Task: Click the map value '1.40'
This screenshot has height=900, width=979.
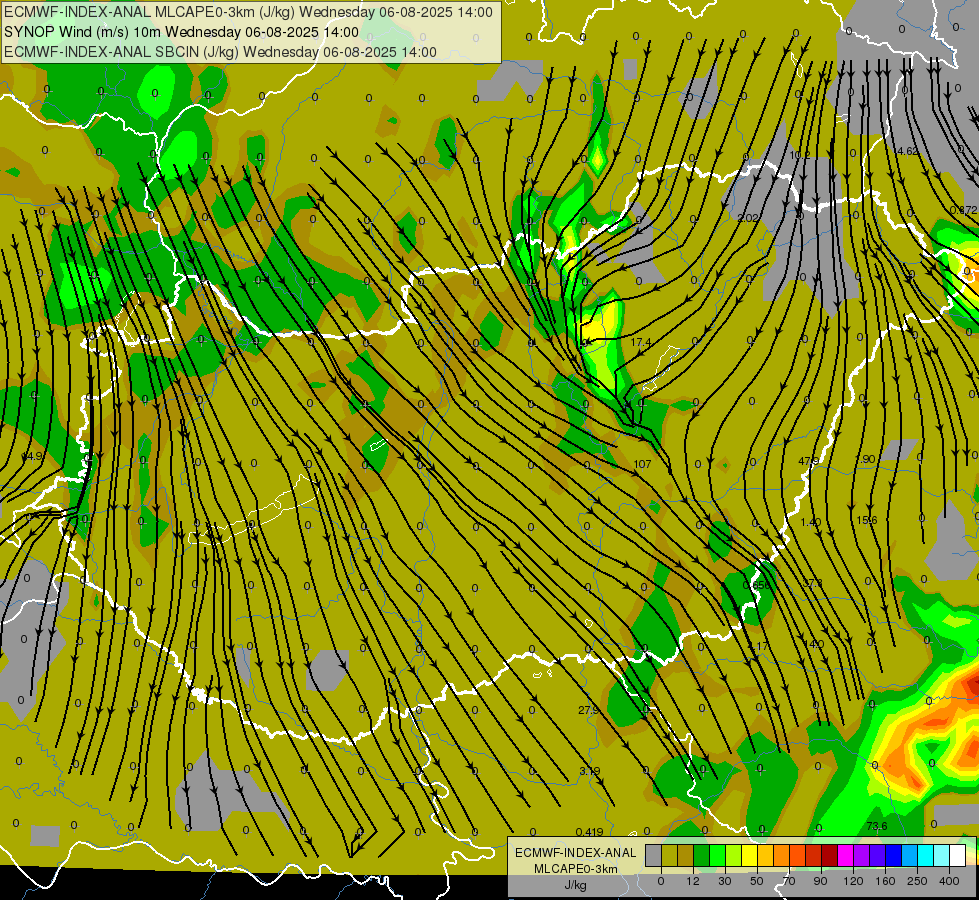Action: coord(810,522)
